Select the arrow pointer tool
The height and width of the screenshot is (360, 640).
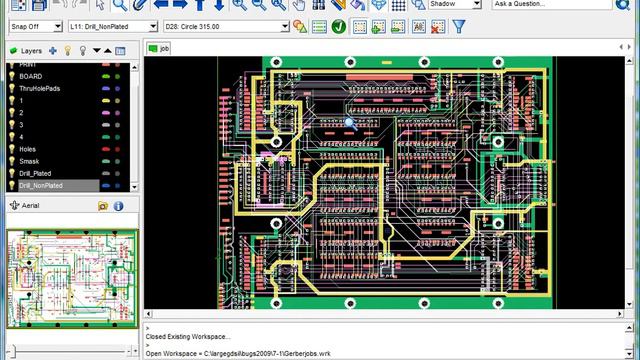click(x=100, y=4)
